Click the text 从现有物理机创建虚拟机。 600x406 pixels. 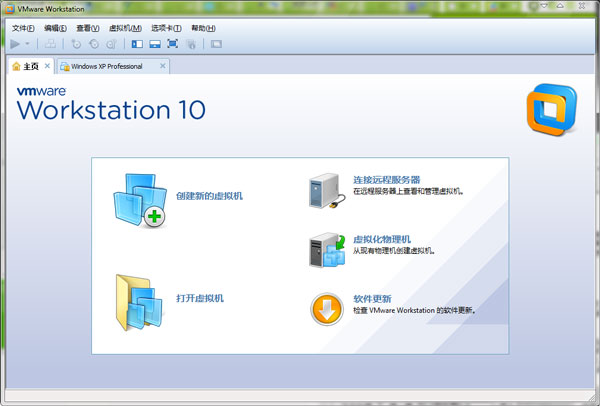394,251
